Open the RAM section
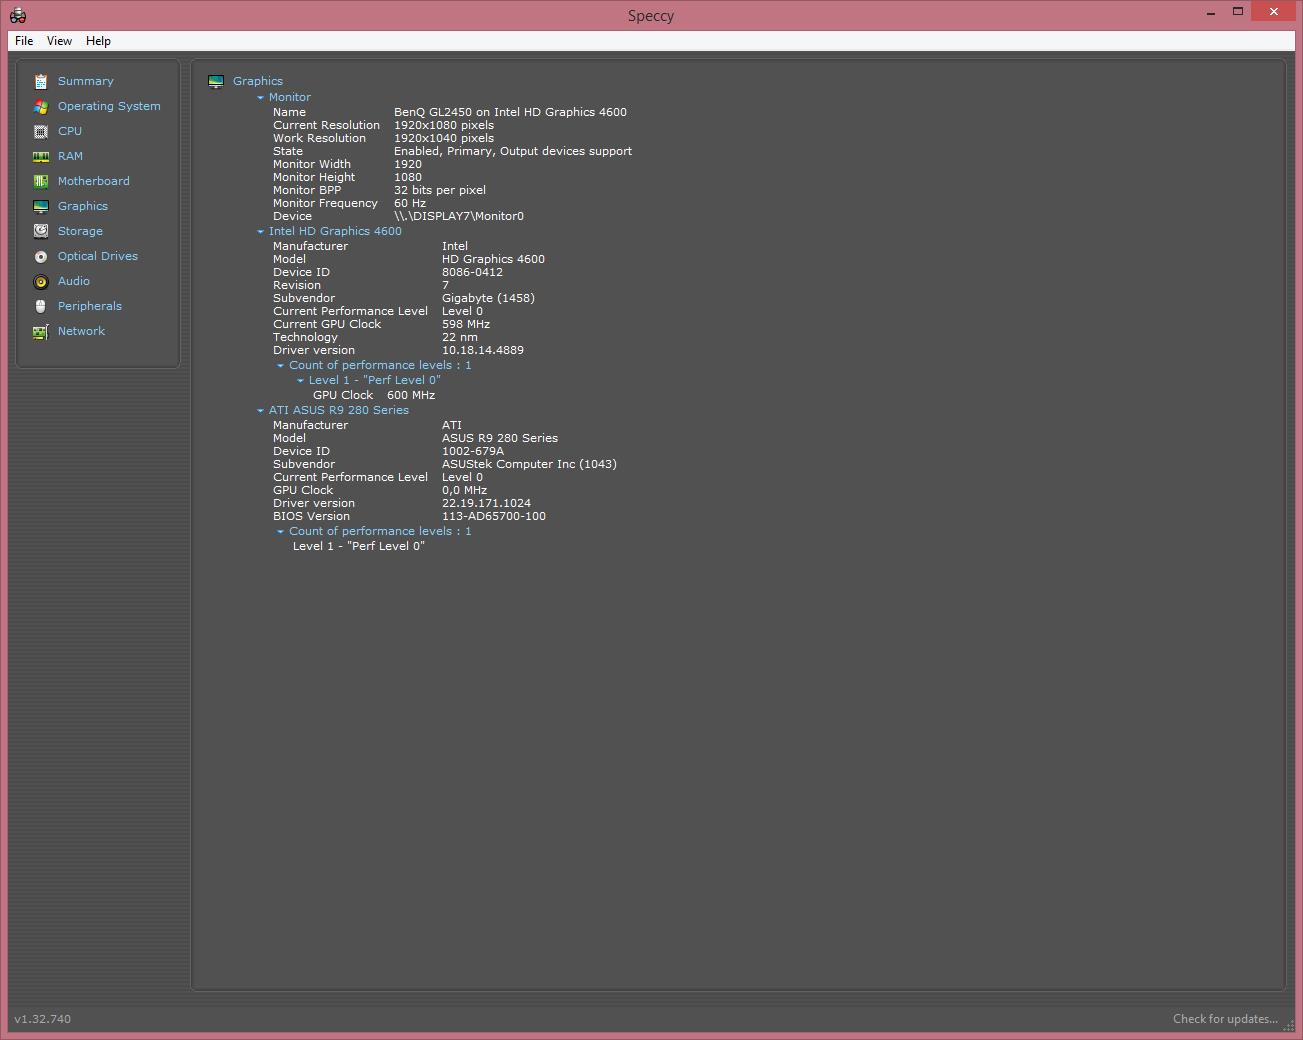Viewport: 1303px width, 1040px height. pos(70,156)
